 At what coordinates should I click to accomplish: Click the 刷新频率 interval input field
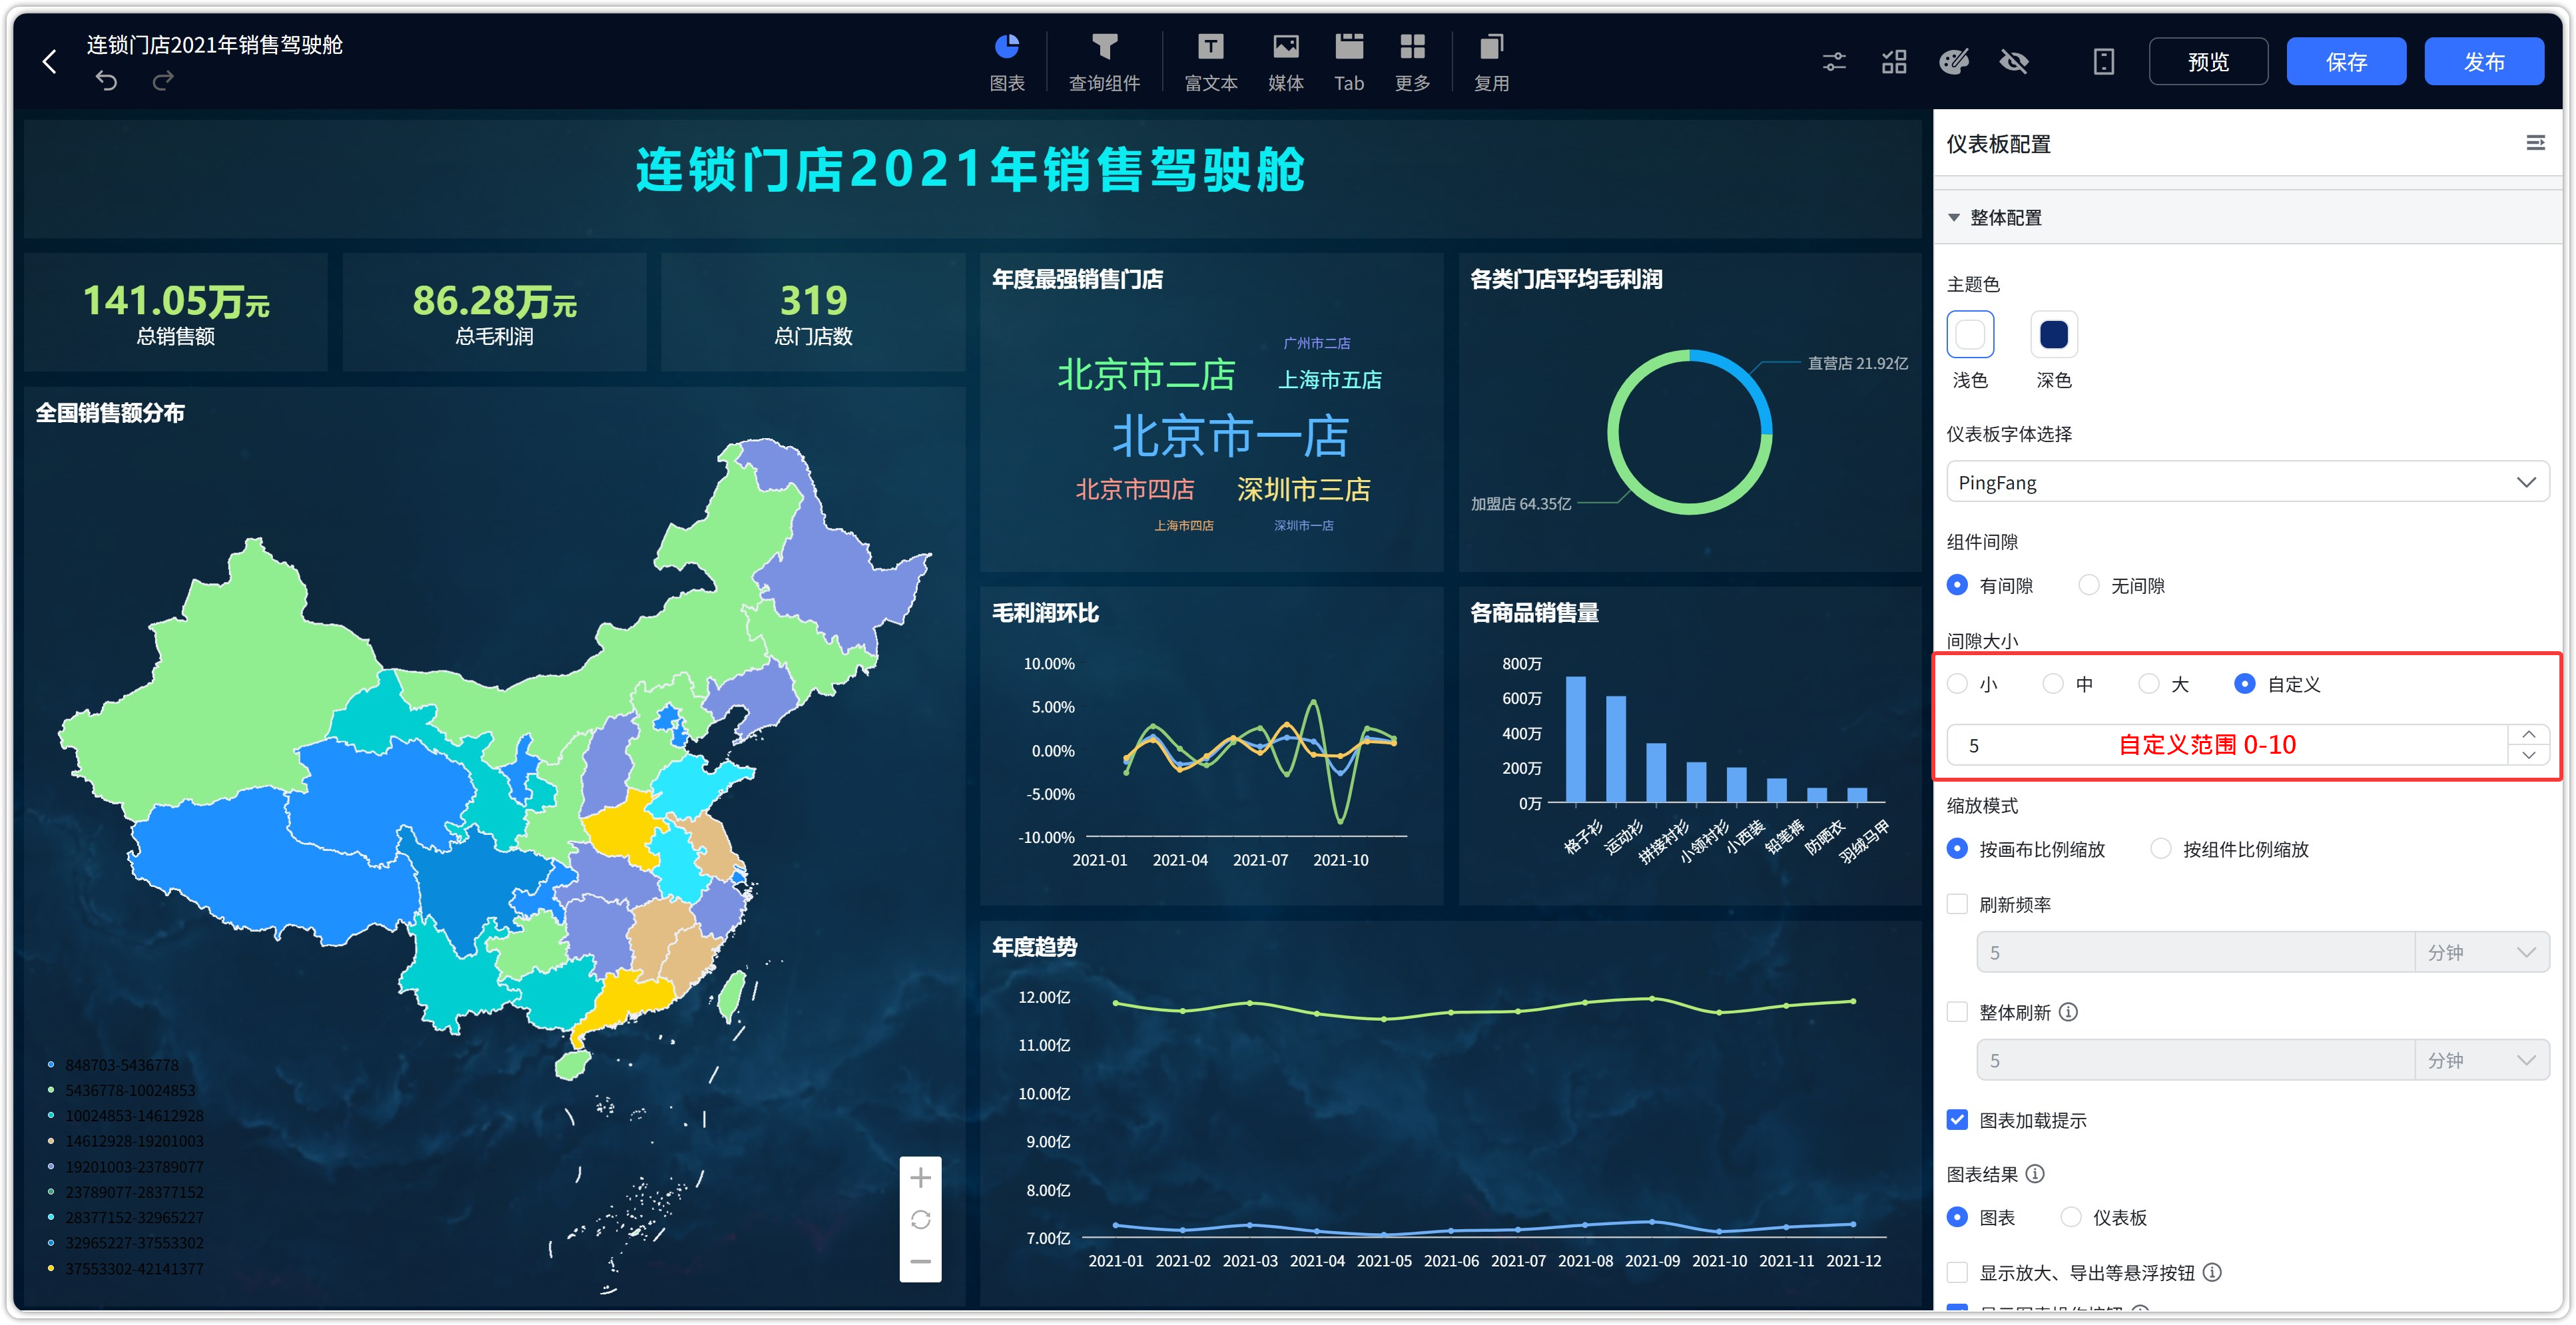pyautogui.click(x=2196, y=953)
